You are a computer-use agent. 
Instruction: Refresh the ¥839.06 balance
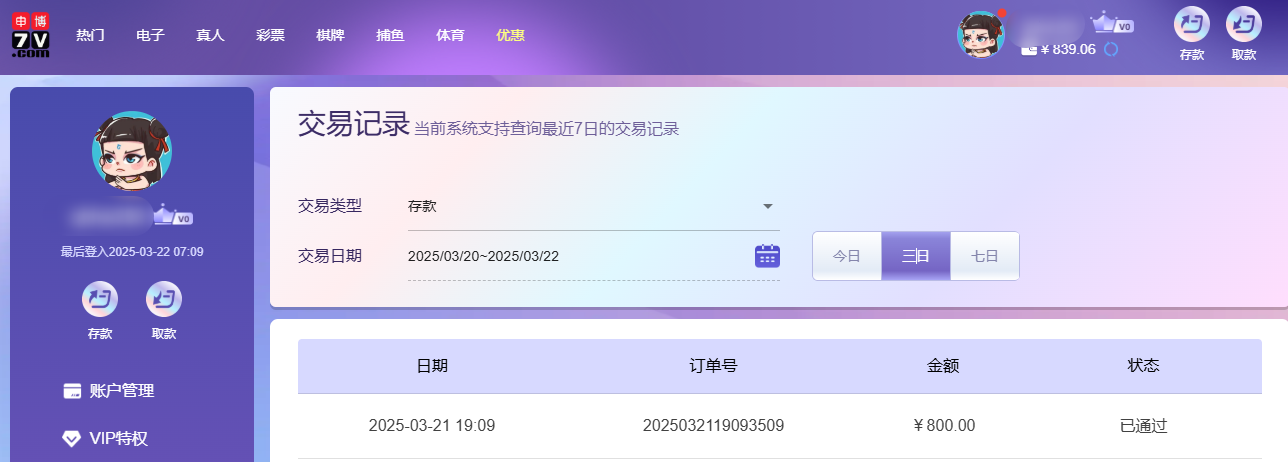(x=1110, y=48)
